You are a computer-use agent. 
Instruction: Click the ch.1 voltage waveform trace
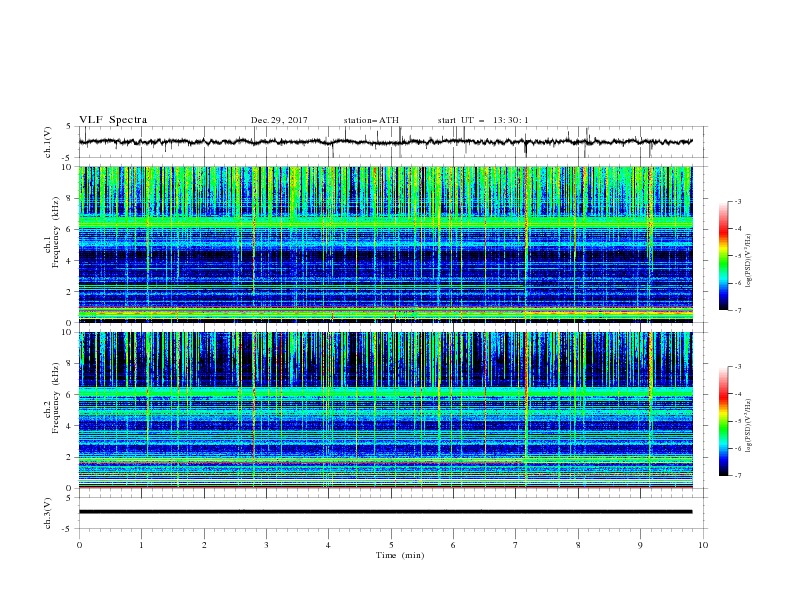[385, 142]
